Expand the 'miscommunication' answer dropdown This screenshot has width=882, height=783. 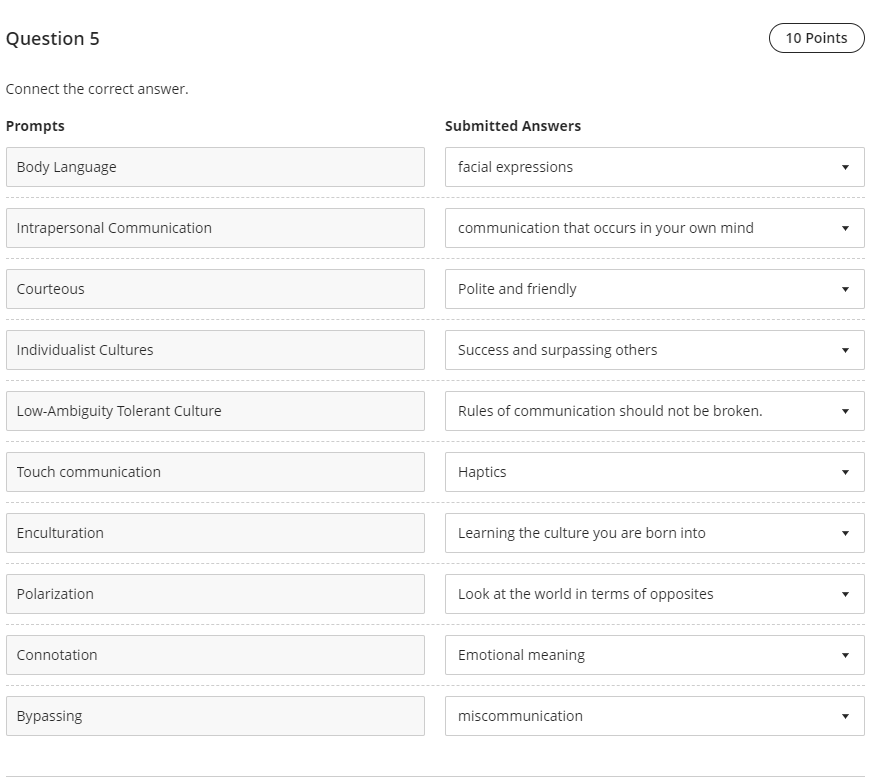654,716
